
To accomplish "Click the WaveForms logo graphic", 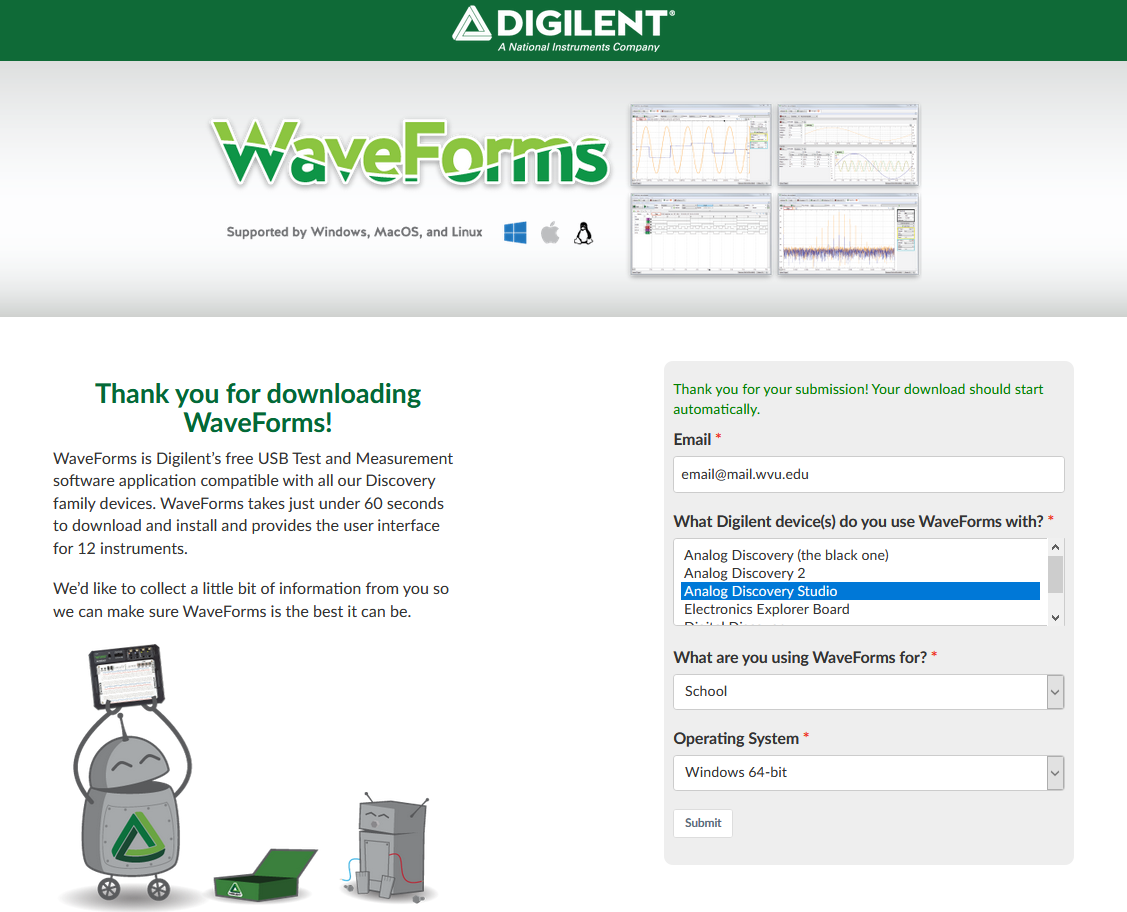I will (410, 152).
